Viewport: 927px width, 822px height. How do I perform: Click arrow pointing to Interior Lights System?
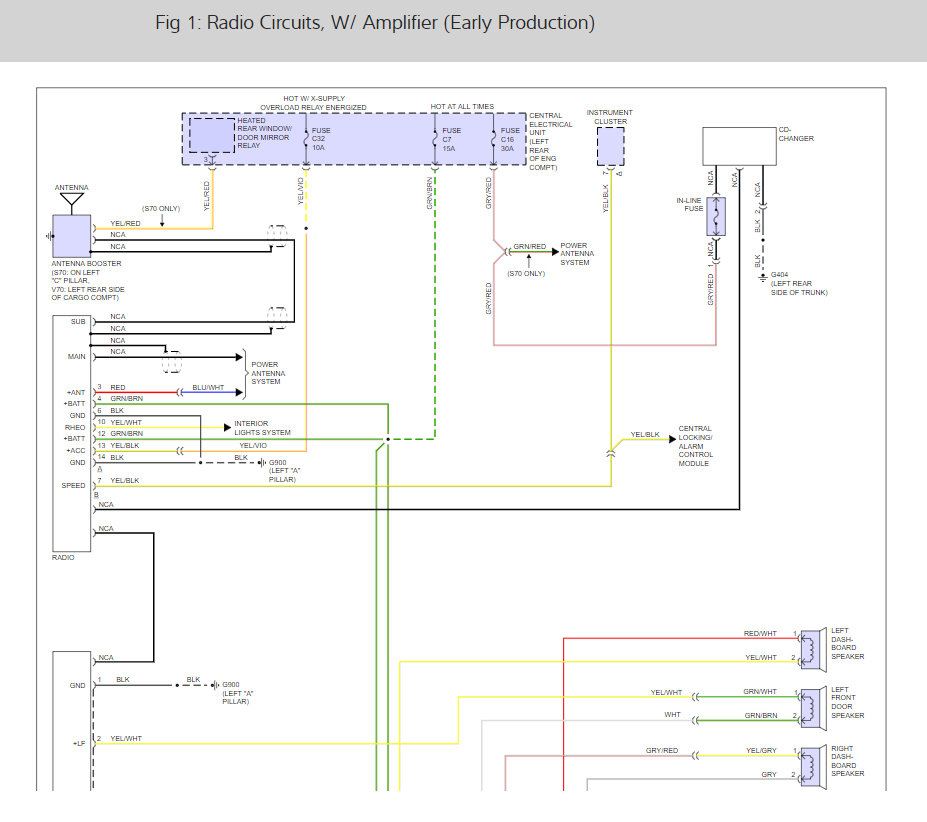coord(227,428)
